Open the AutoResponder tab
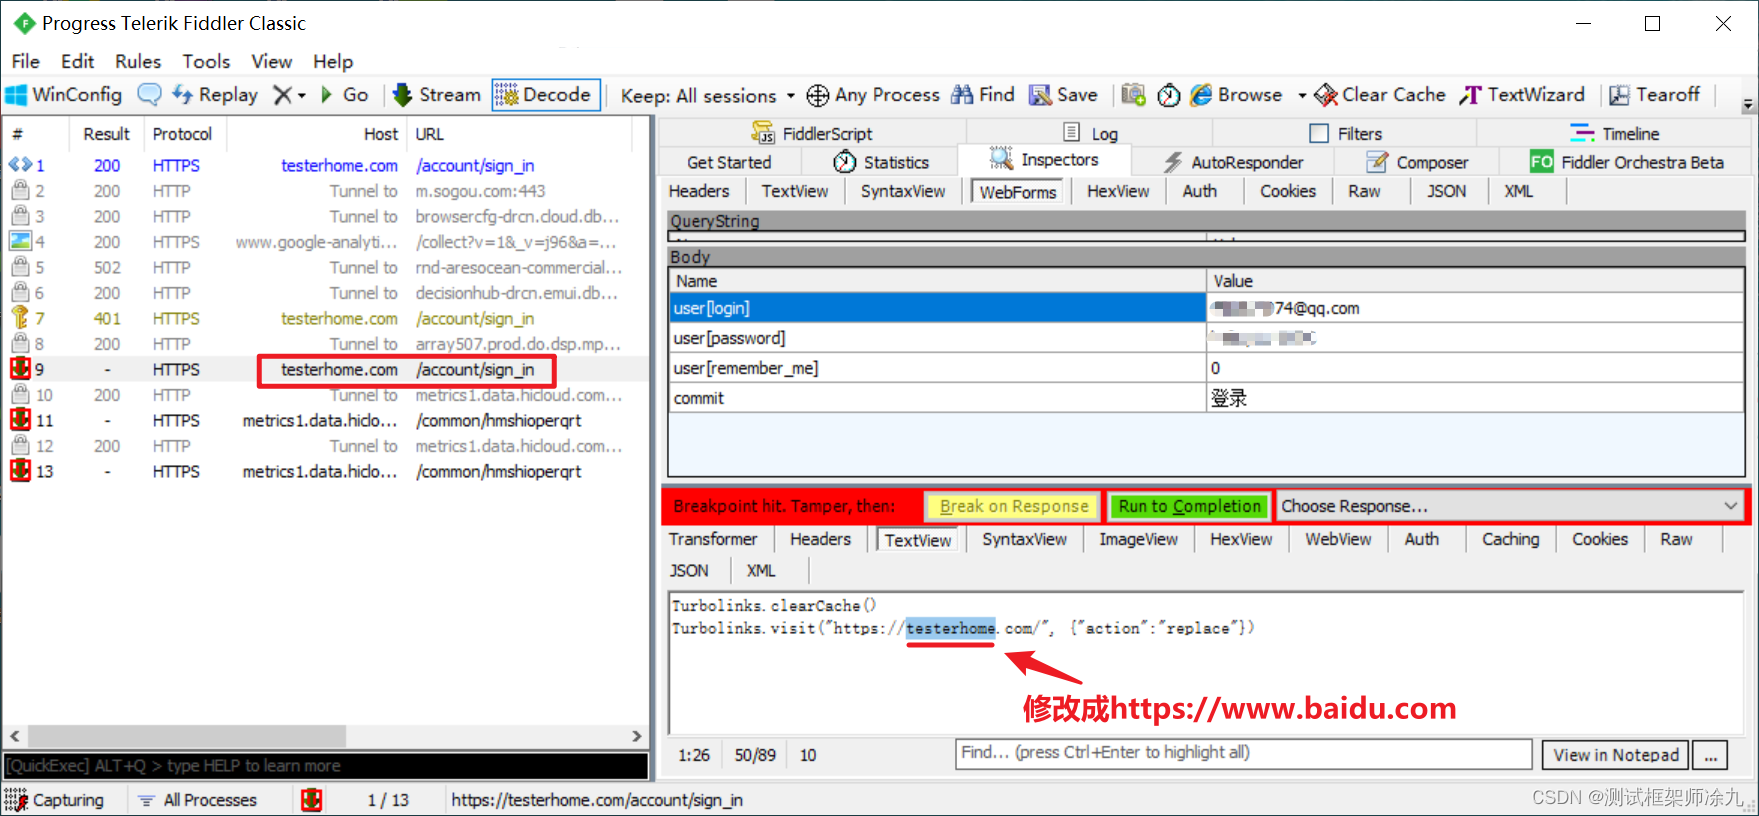Image resolution: width=1759 pixels, height=816 pixels. tap(1233, 162)
